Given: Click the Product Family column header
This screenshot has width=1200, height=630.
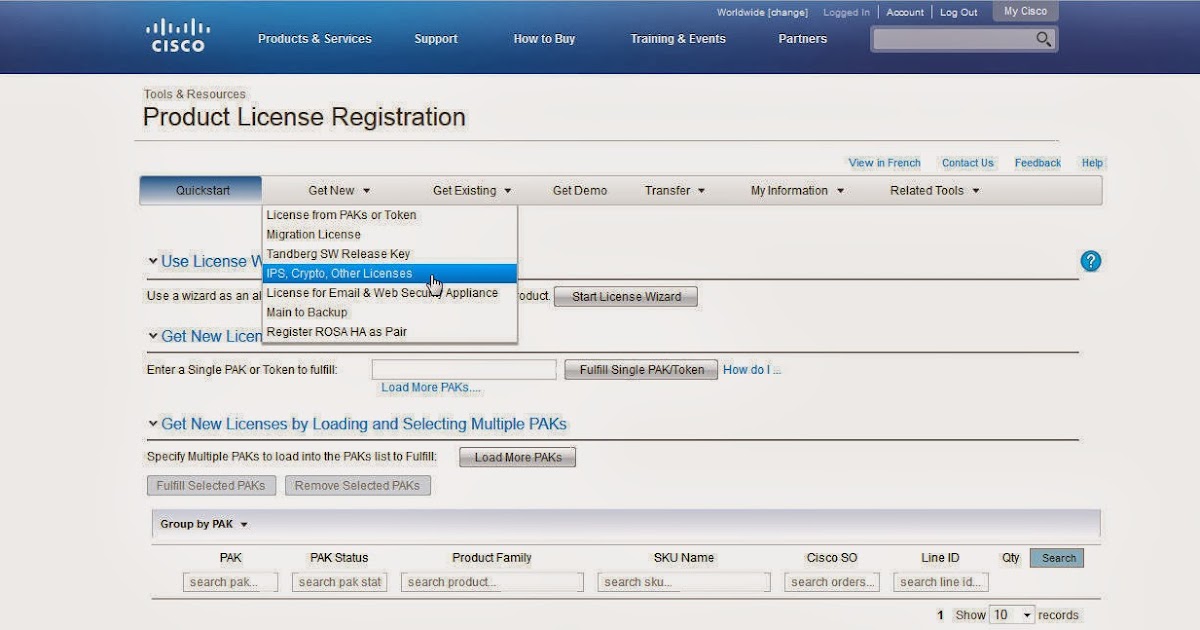Looking at the screenshot, I should click(492, 558).
